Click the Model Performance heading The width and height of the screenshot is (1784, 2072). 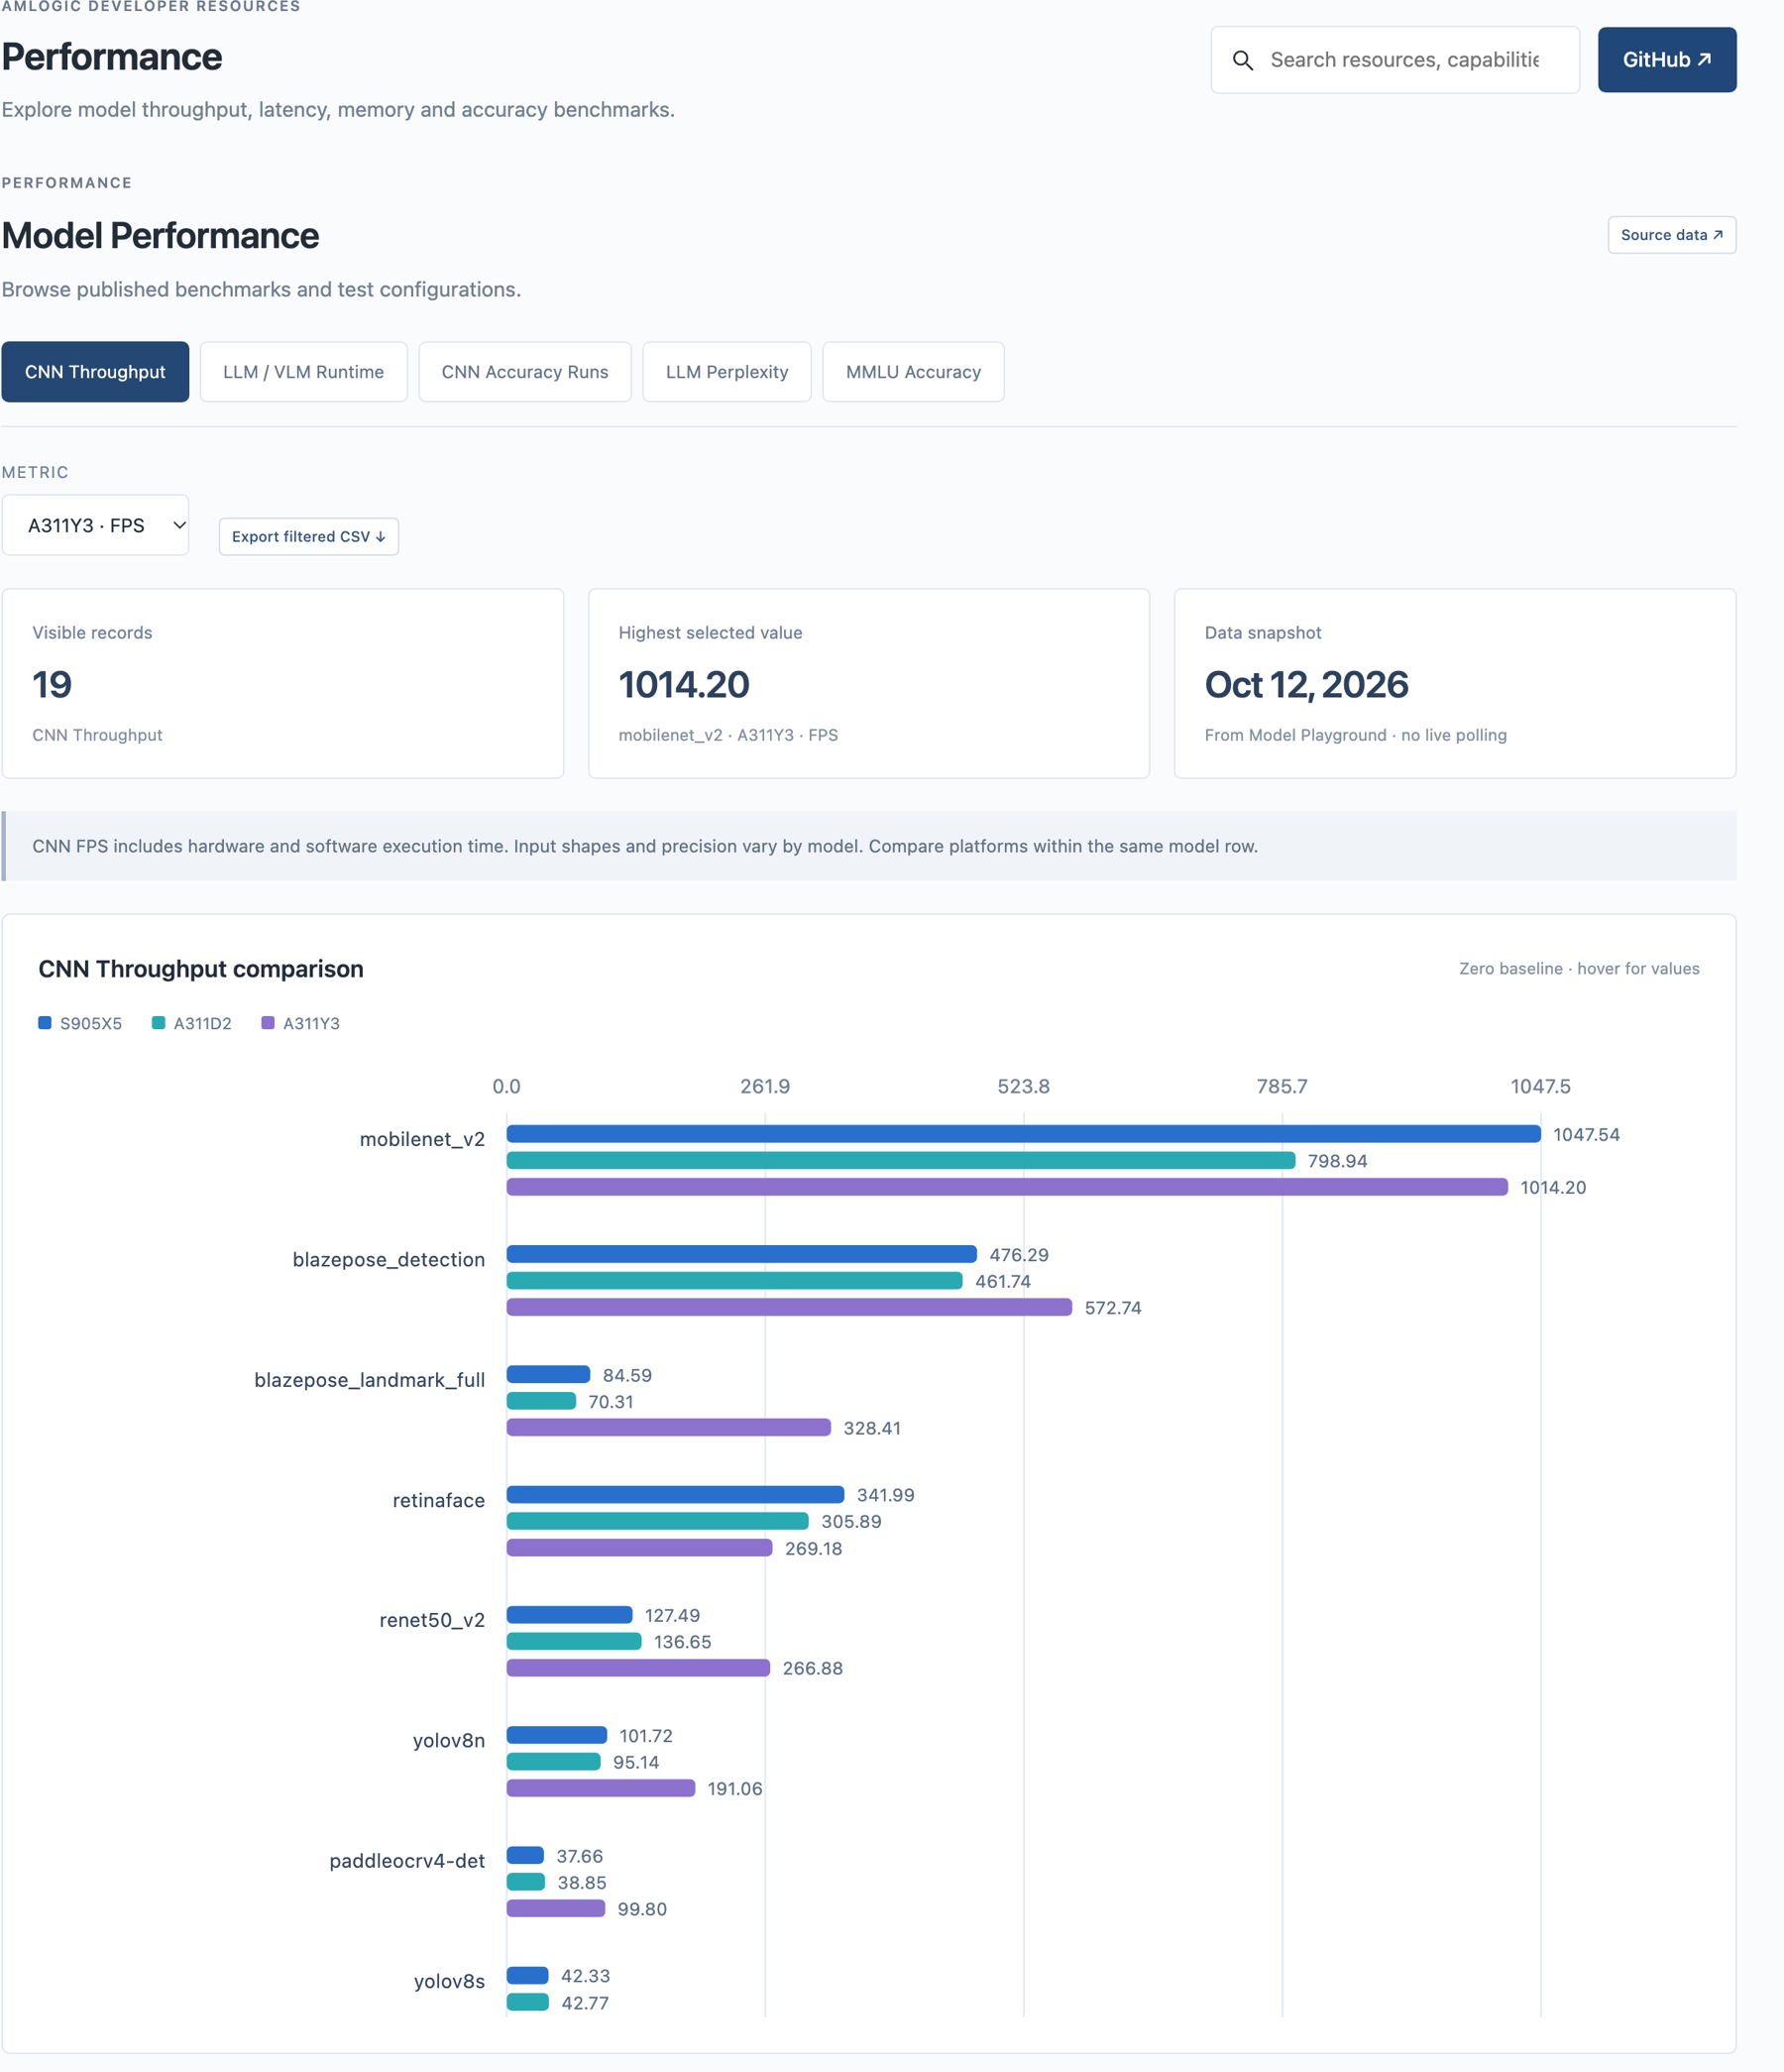(160, 236)
